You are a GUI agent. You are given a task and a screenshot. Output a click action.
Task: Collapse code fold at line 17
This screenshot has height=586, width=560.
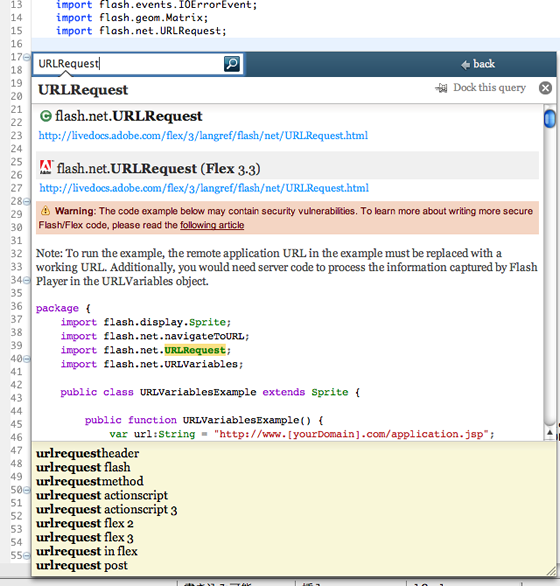pos(27,57)
